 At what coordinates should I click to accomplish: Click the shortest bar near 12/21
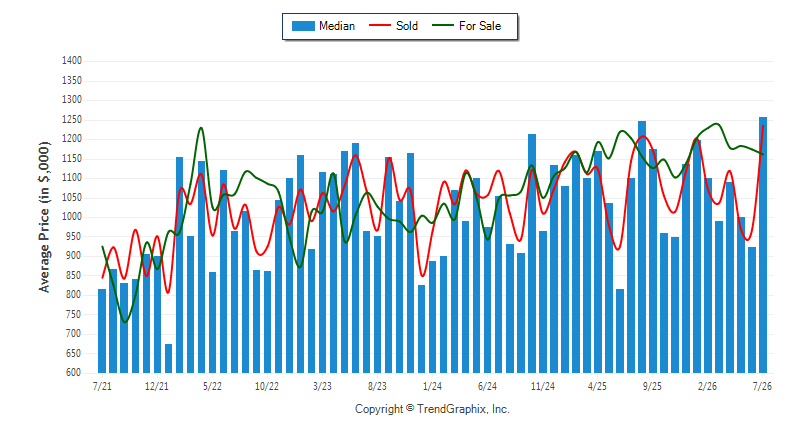coord(168,359)
